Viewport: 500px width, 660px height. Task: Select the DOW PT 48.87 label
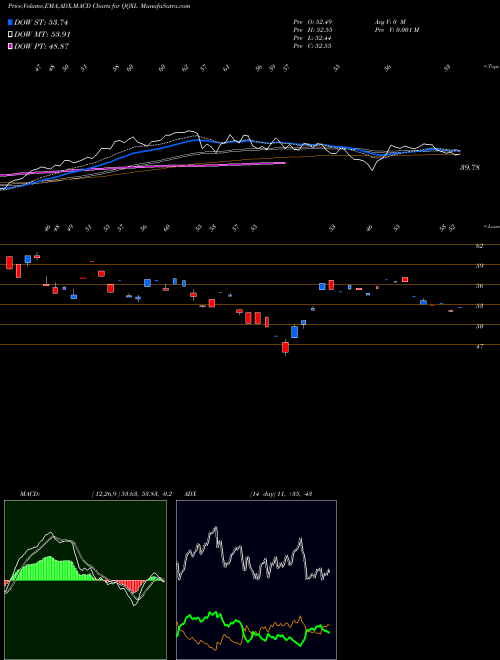pos(41,46)
